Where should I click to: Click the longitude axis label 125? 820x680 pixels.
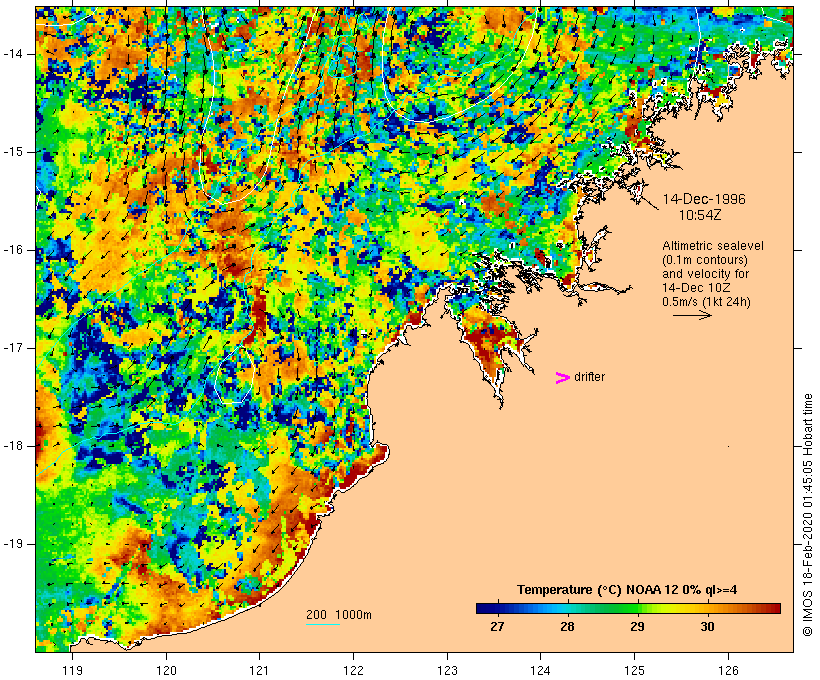pos(635,670)
